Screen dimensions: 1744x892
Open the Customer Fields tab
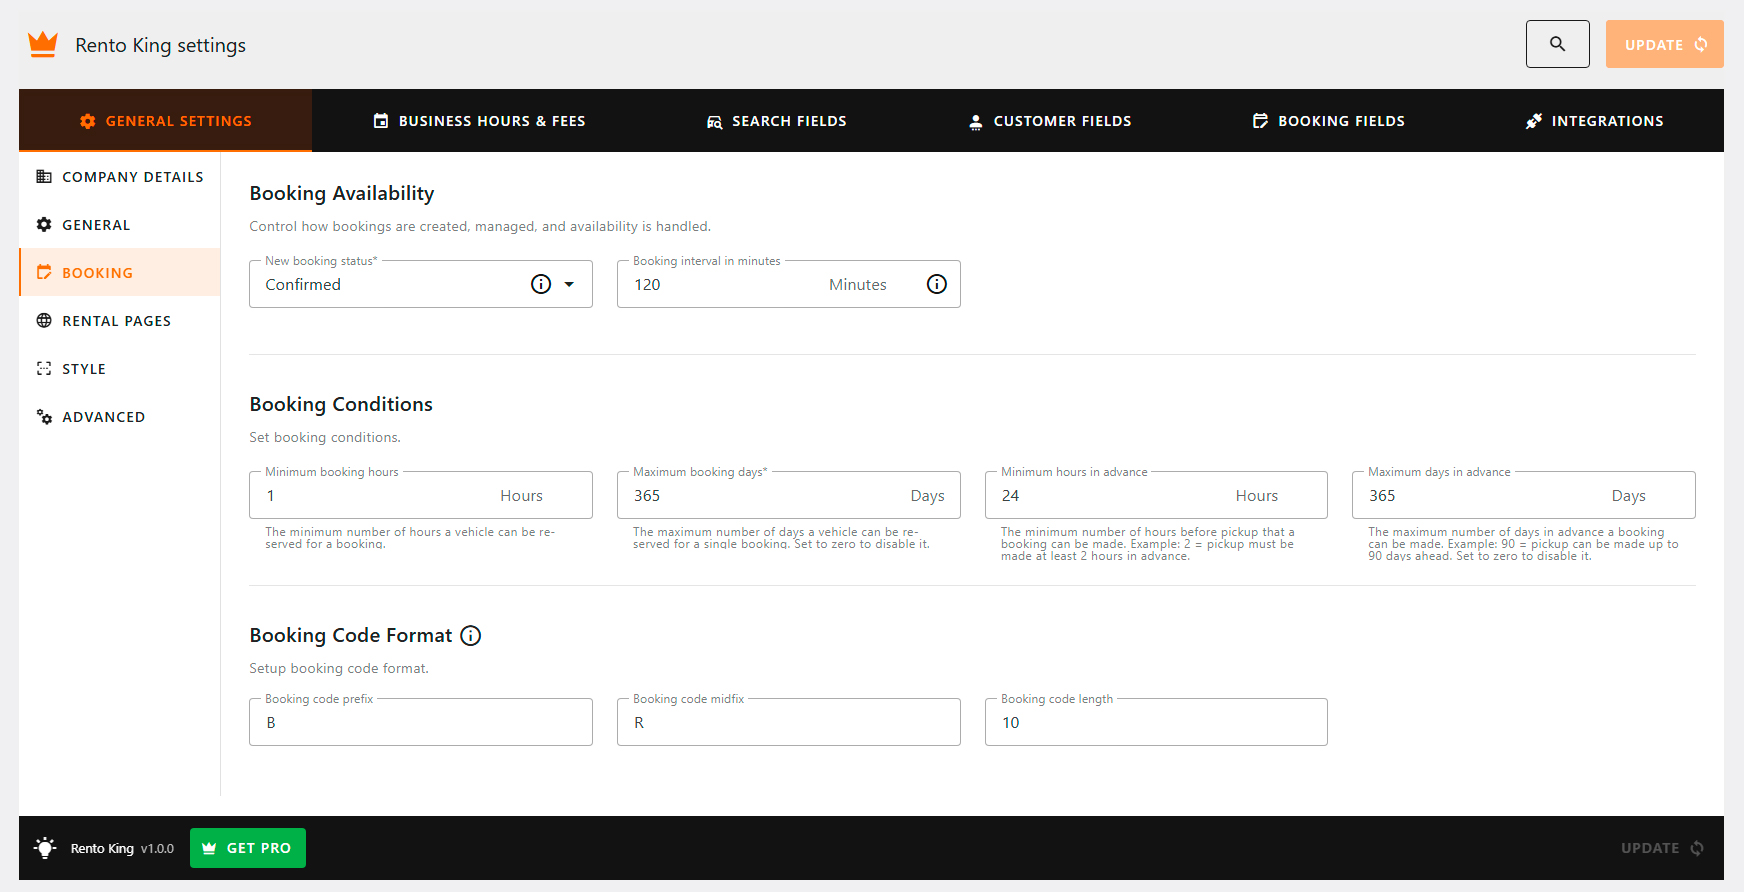(1050, 121)
